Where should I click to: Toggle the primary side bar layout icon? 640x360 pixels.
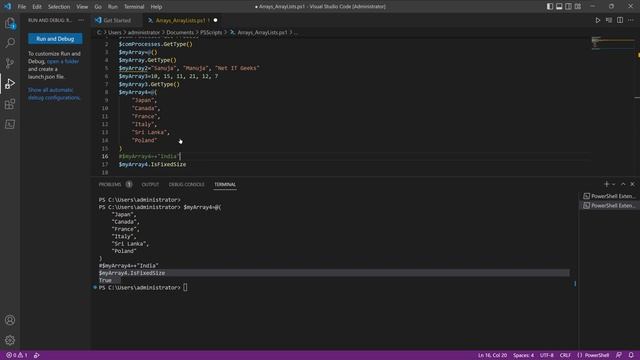[550, 7]
